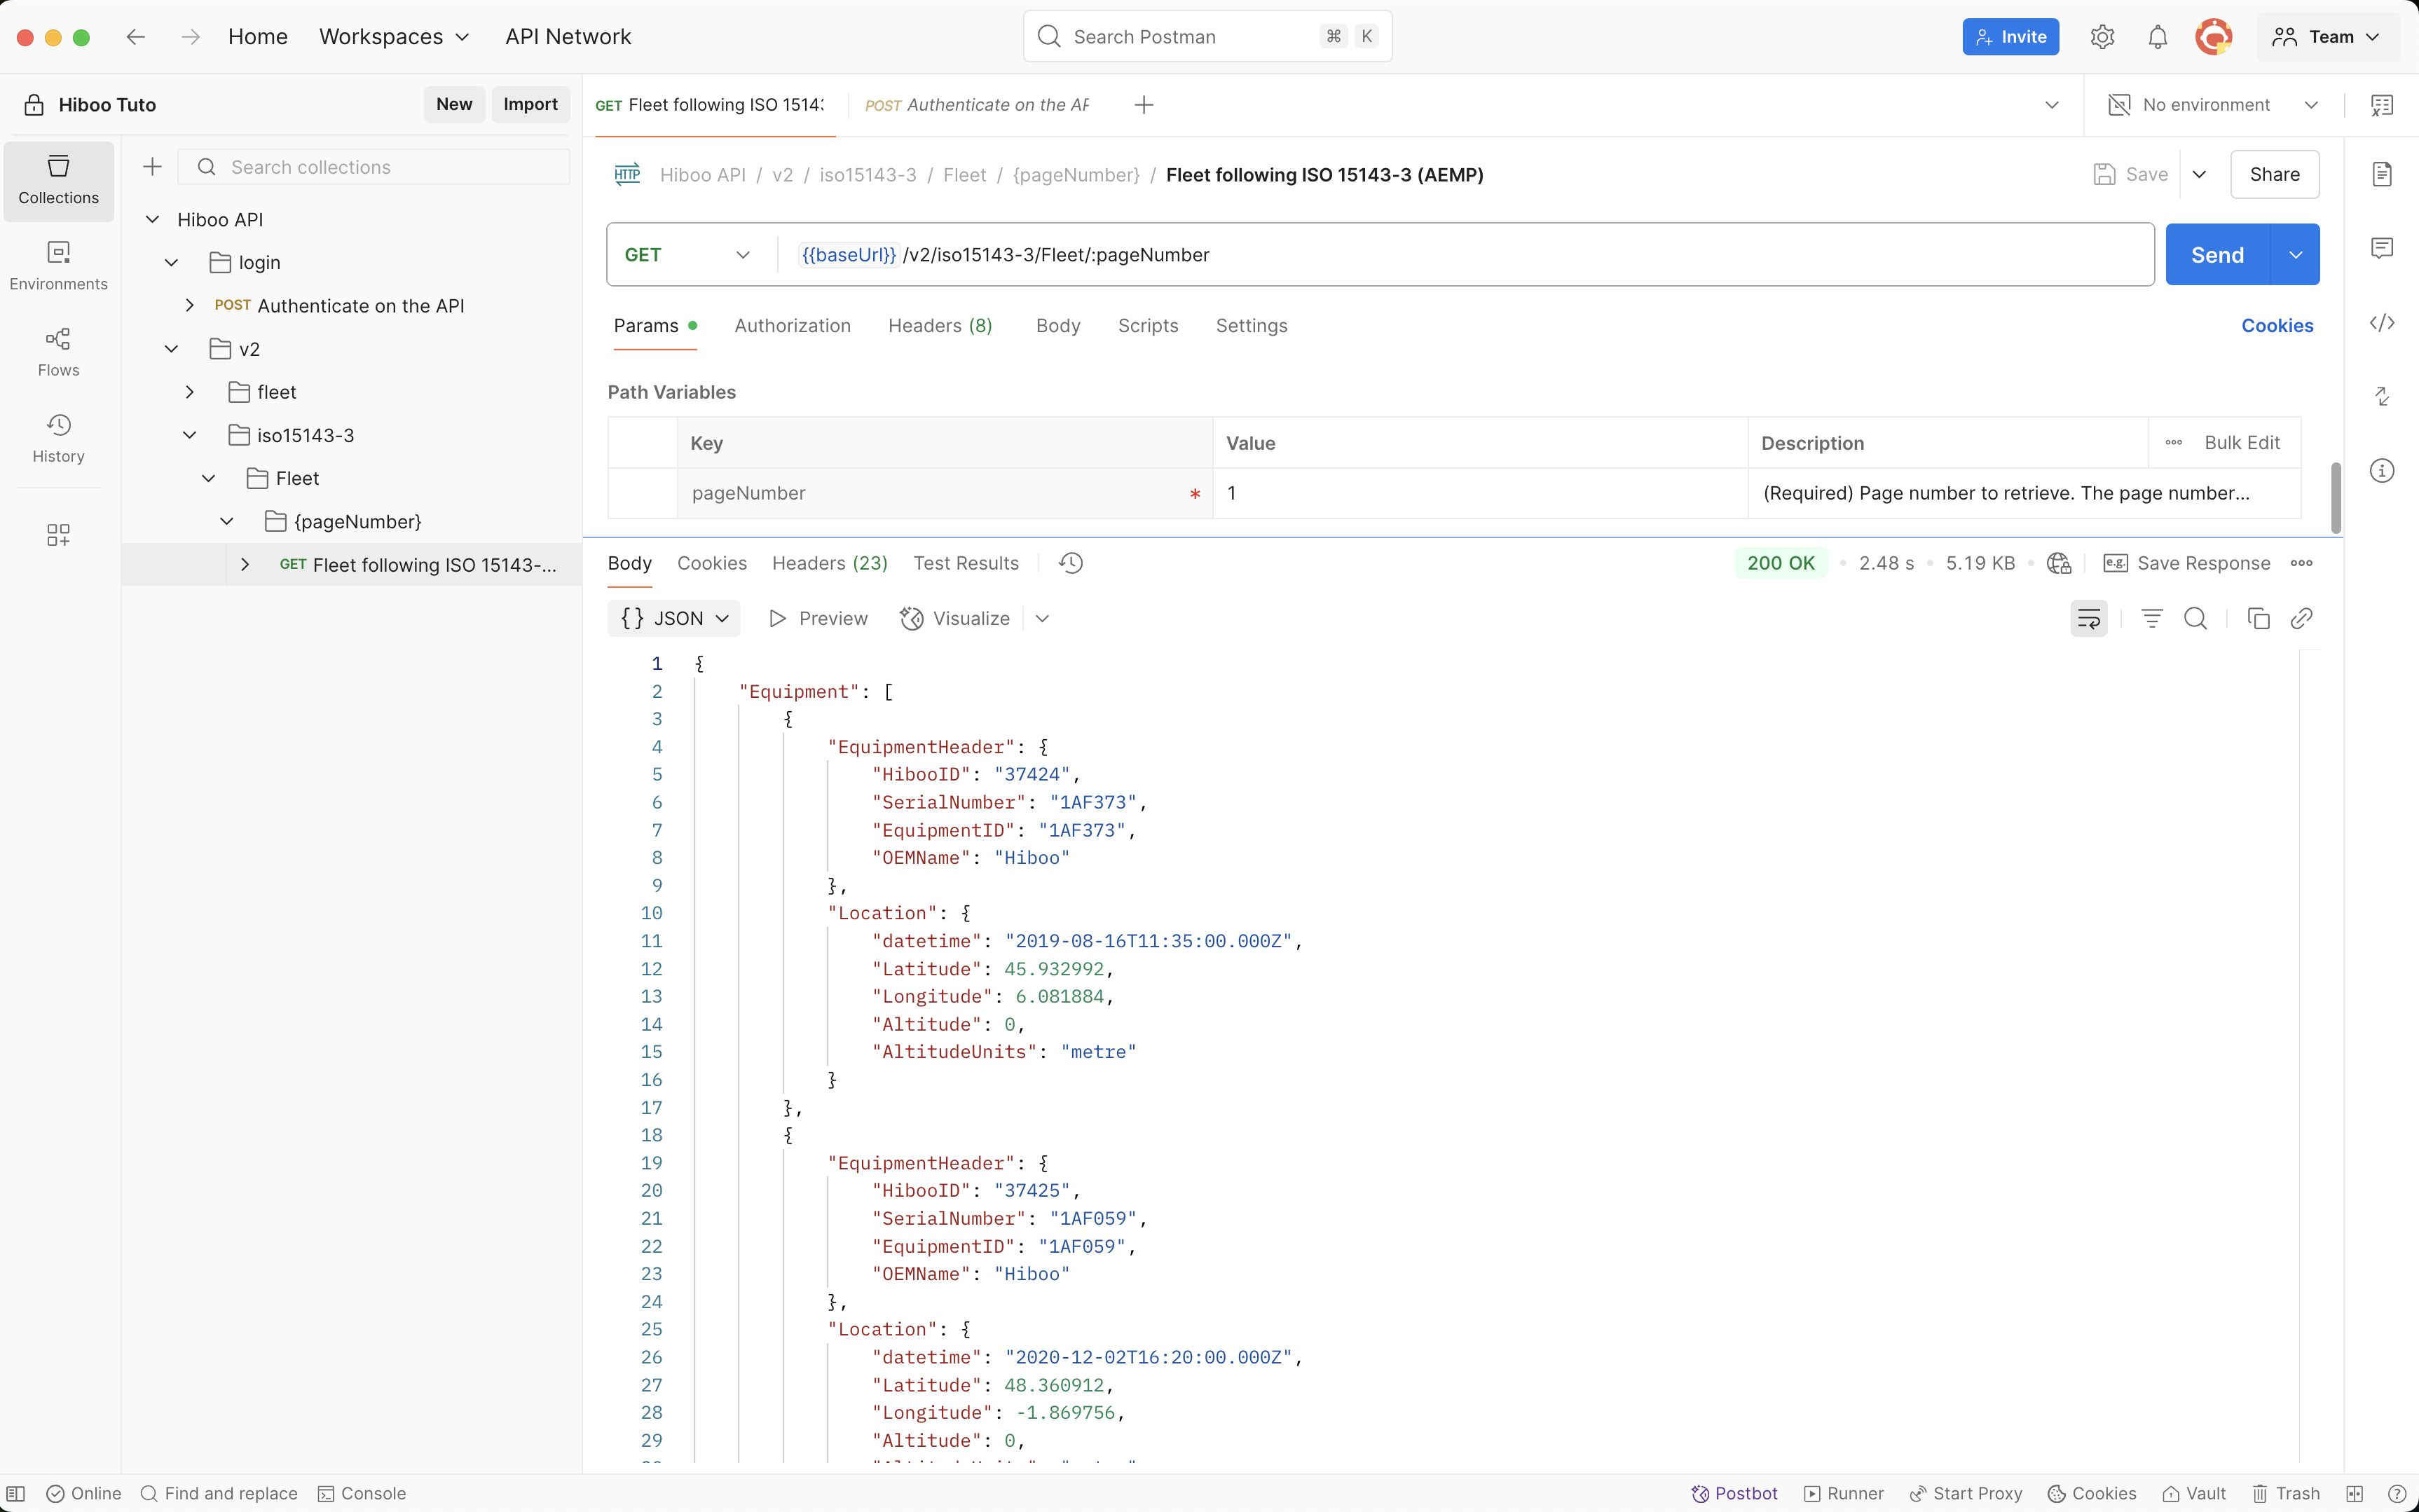Image resolution: width=2419 pixels, height=1512 pixels.
Task: Switch to the Authorization tab
Action: 792,325
